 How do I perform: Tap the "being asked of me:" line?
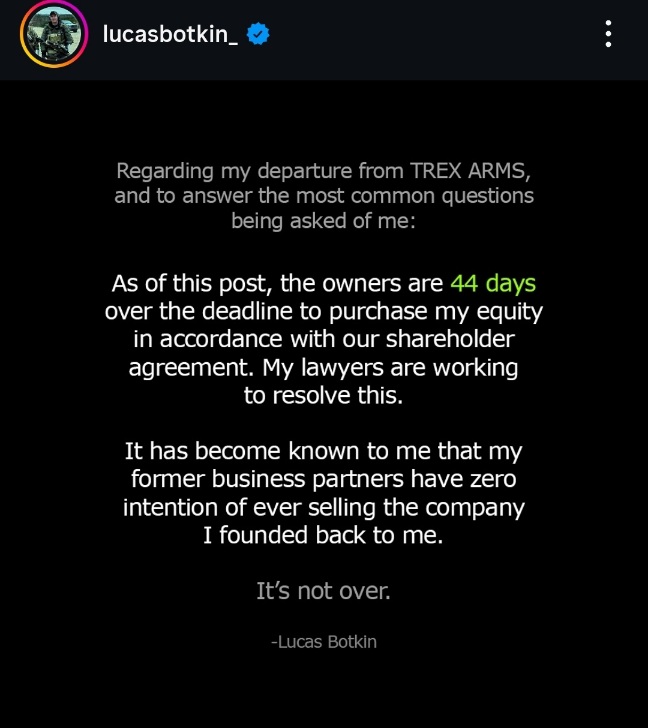323,221
